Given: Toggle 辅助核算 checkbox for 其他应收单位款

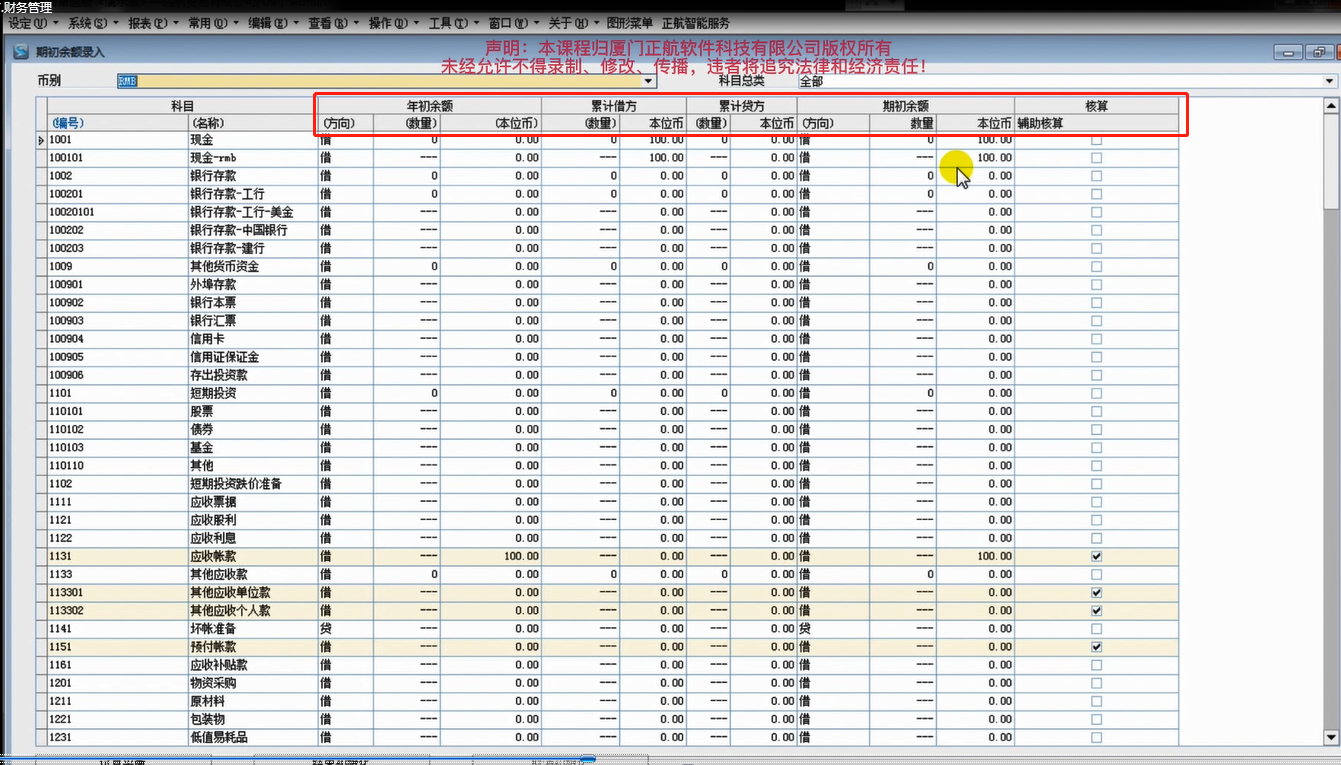Looking at the screenshot, I should 1097,593.
